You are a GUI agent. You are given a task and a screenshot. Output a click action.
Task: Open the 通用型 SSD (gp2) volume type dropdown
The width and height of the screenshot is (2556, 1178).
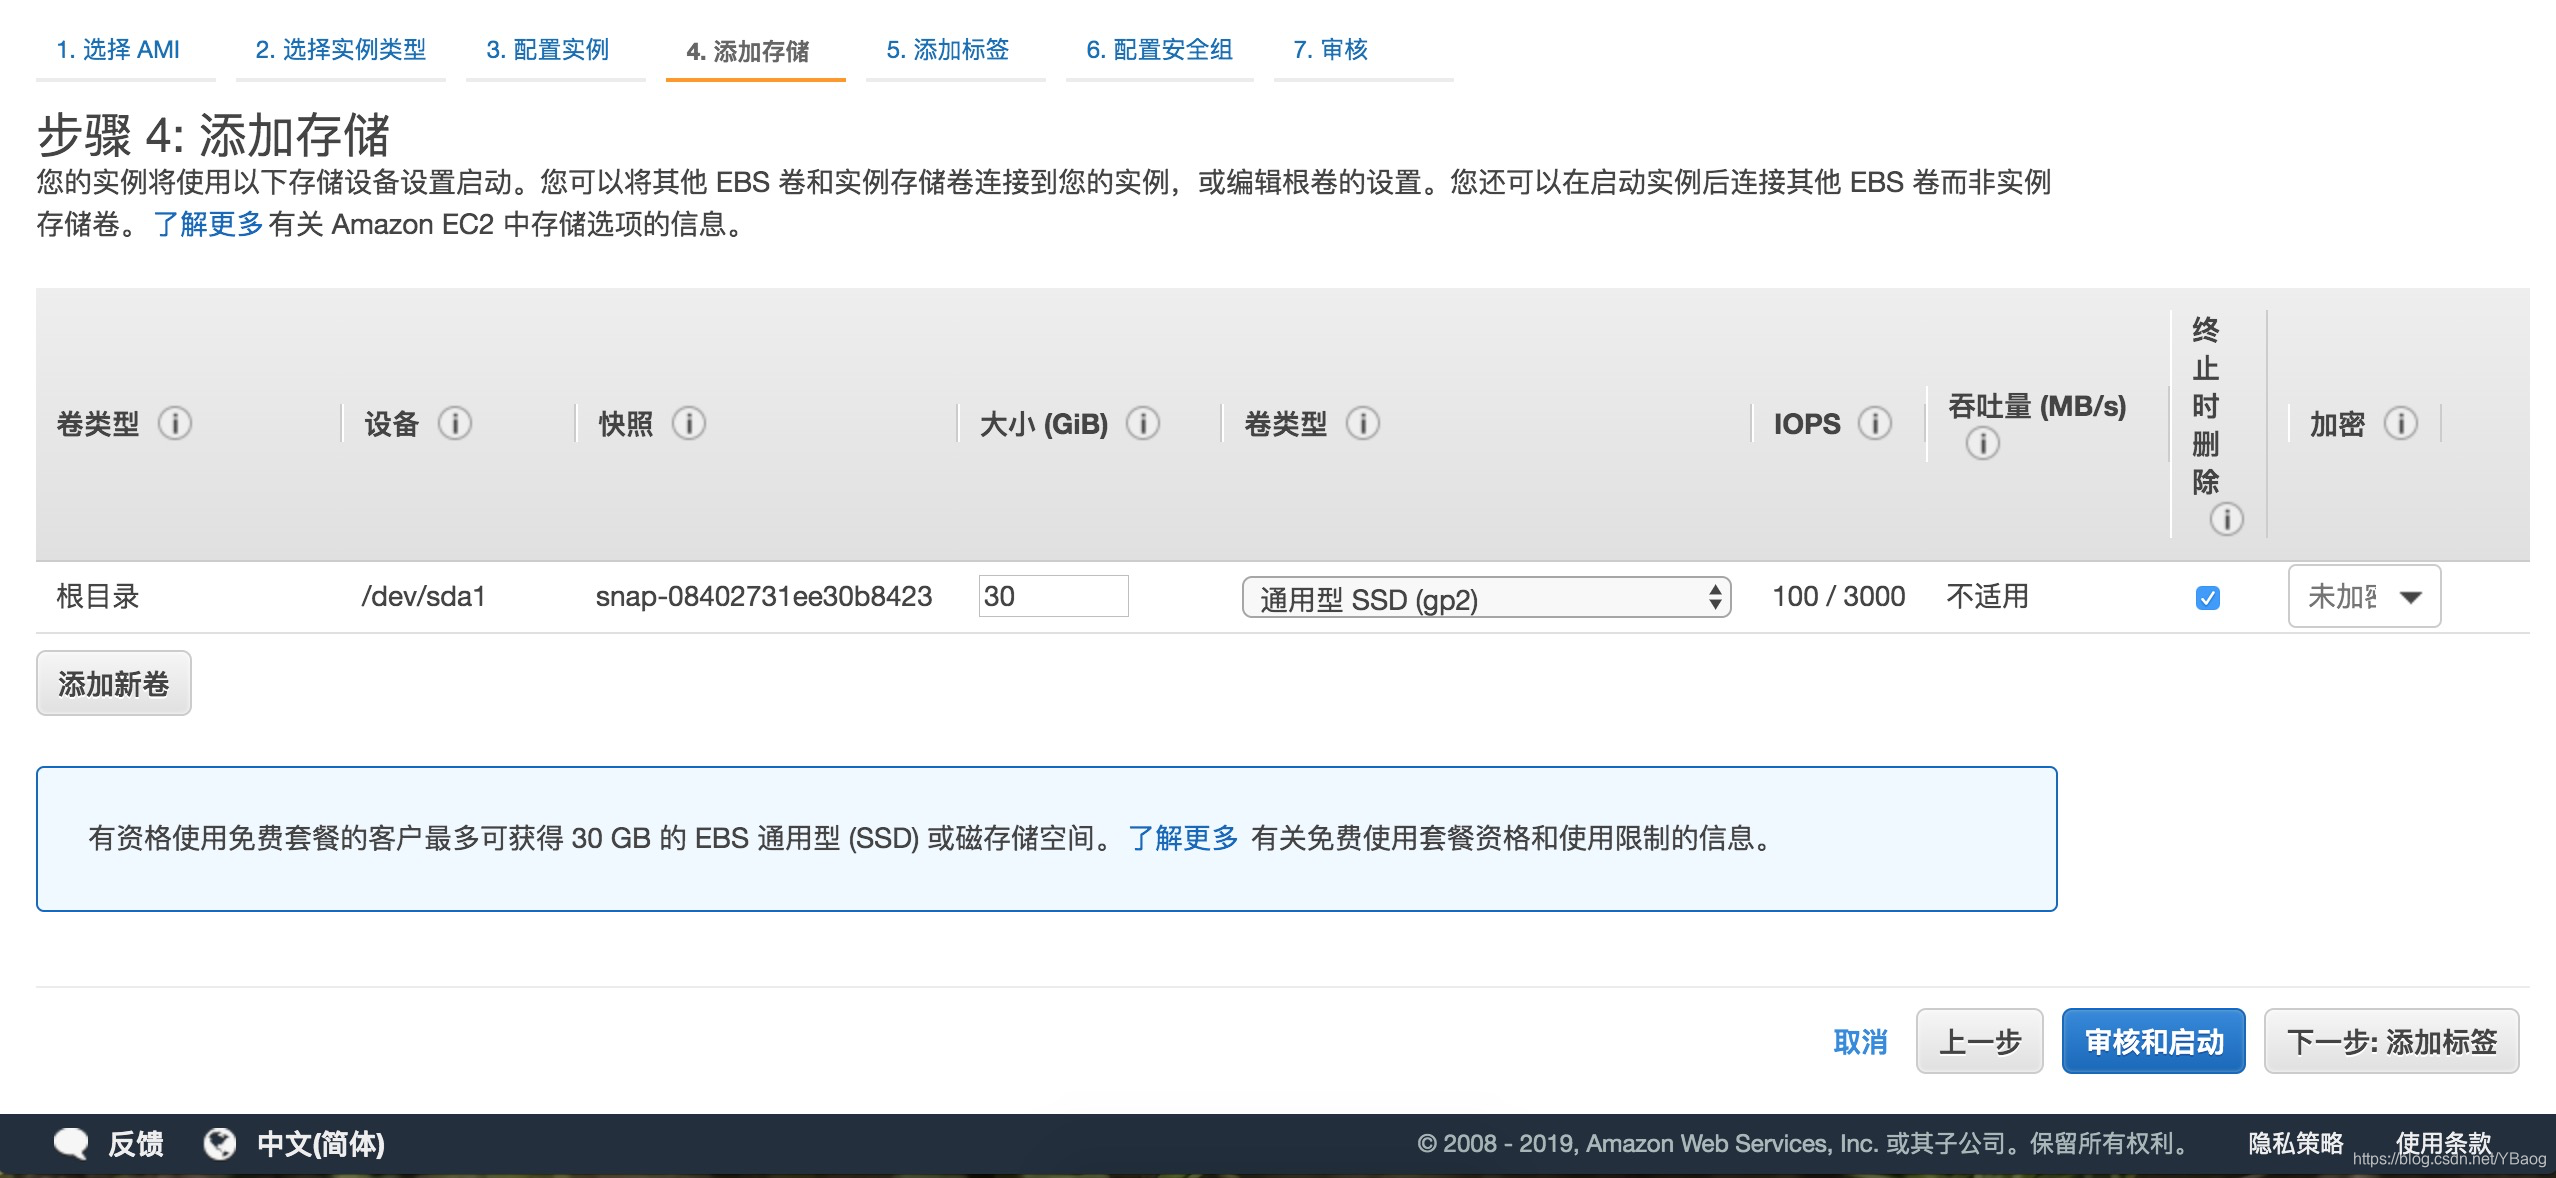[1486, 598]
